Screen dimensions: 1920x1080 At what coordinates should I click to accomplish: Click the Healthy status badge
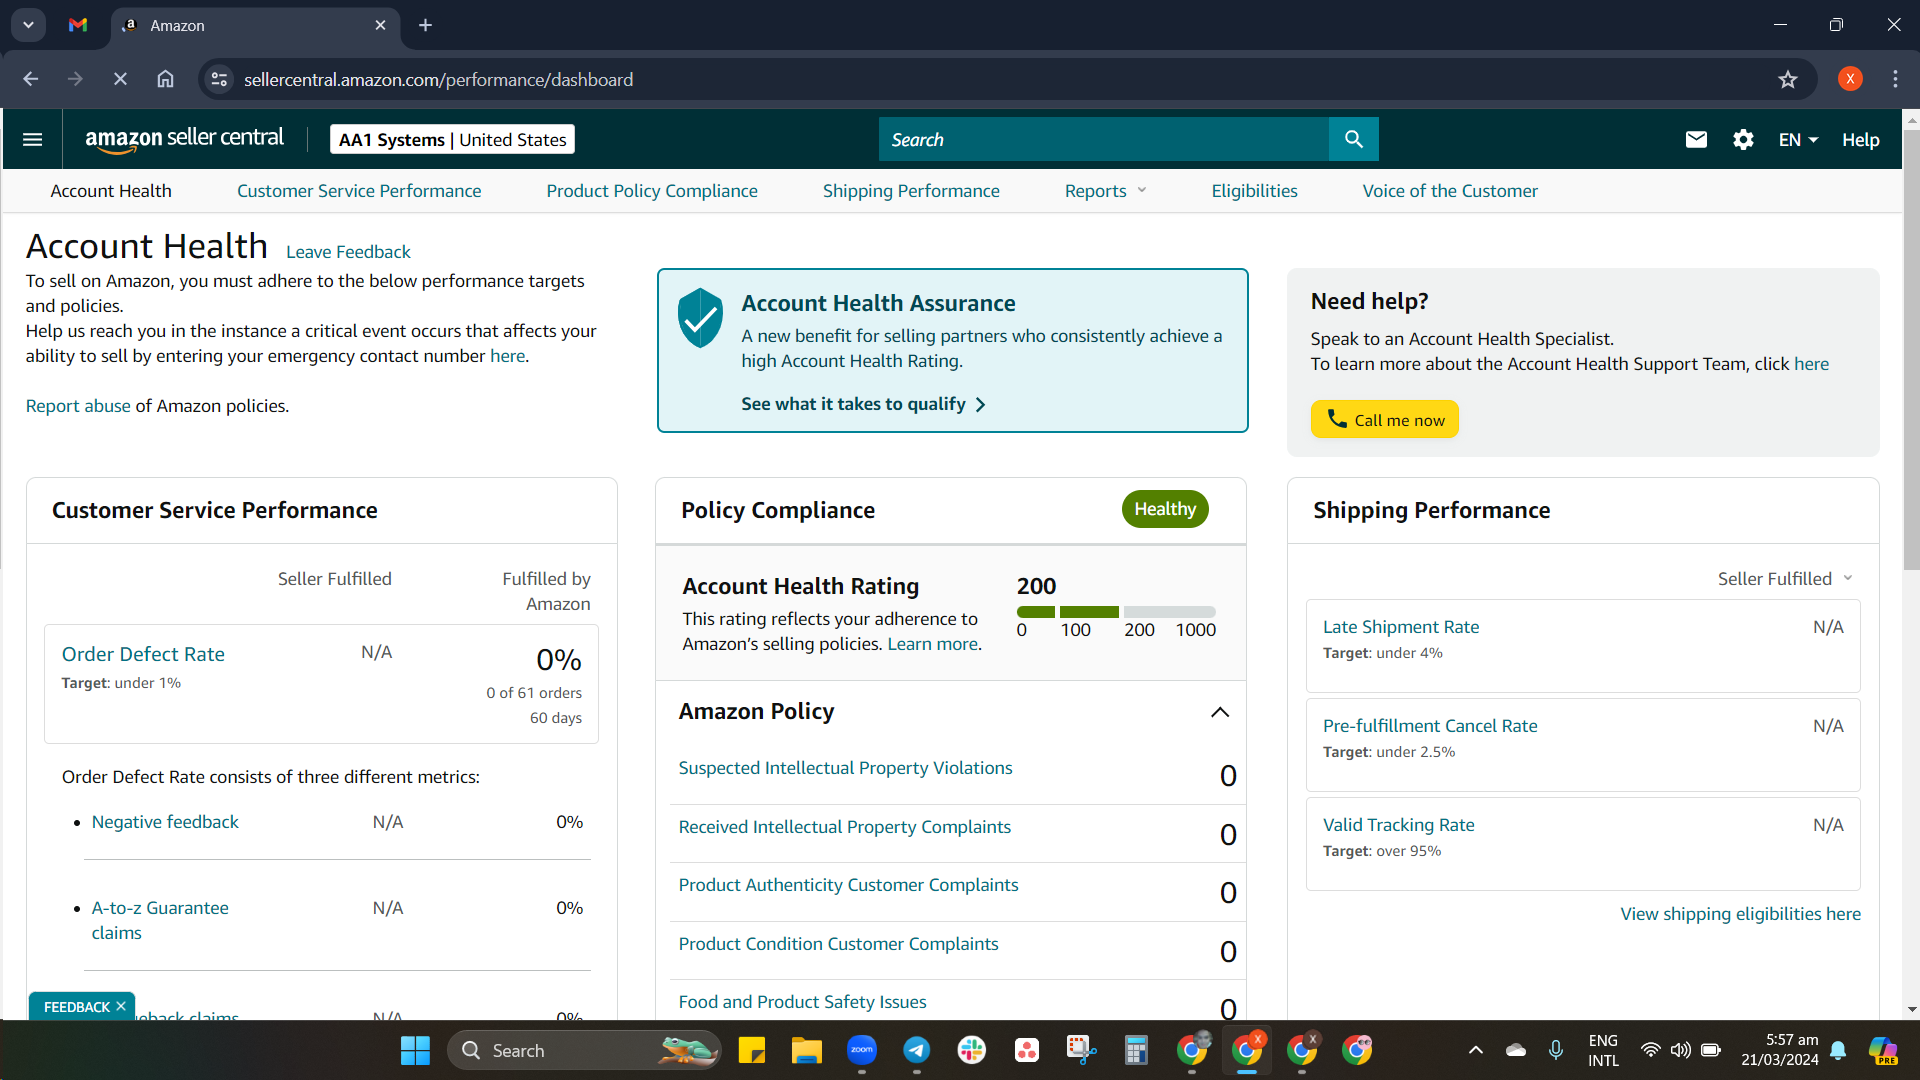1165,509
